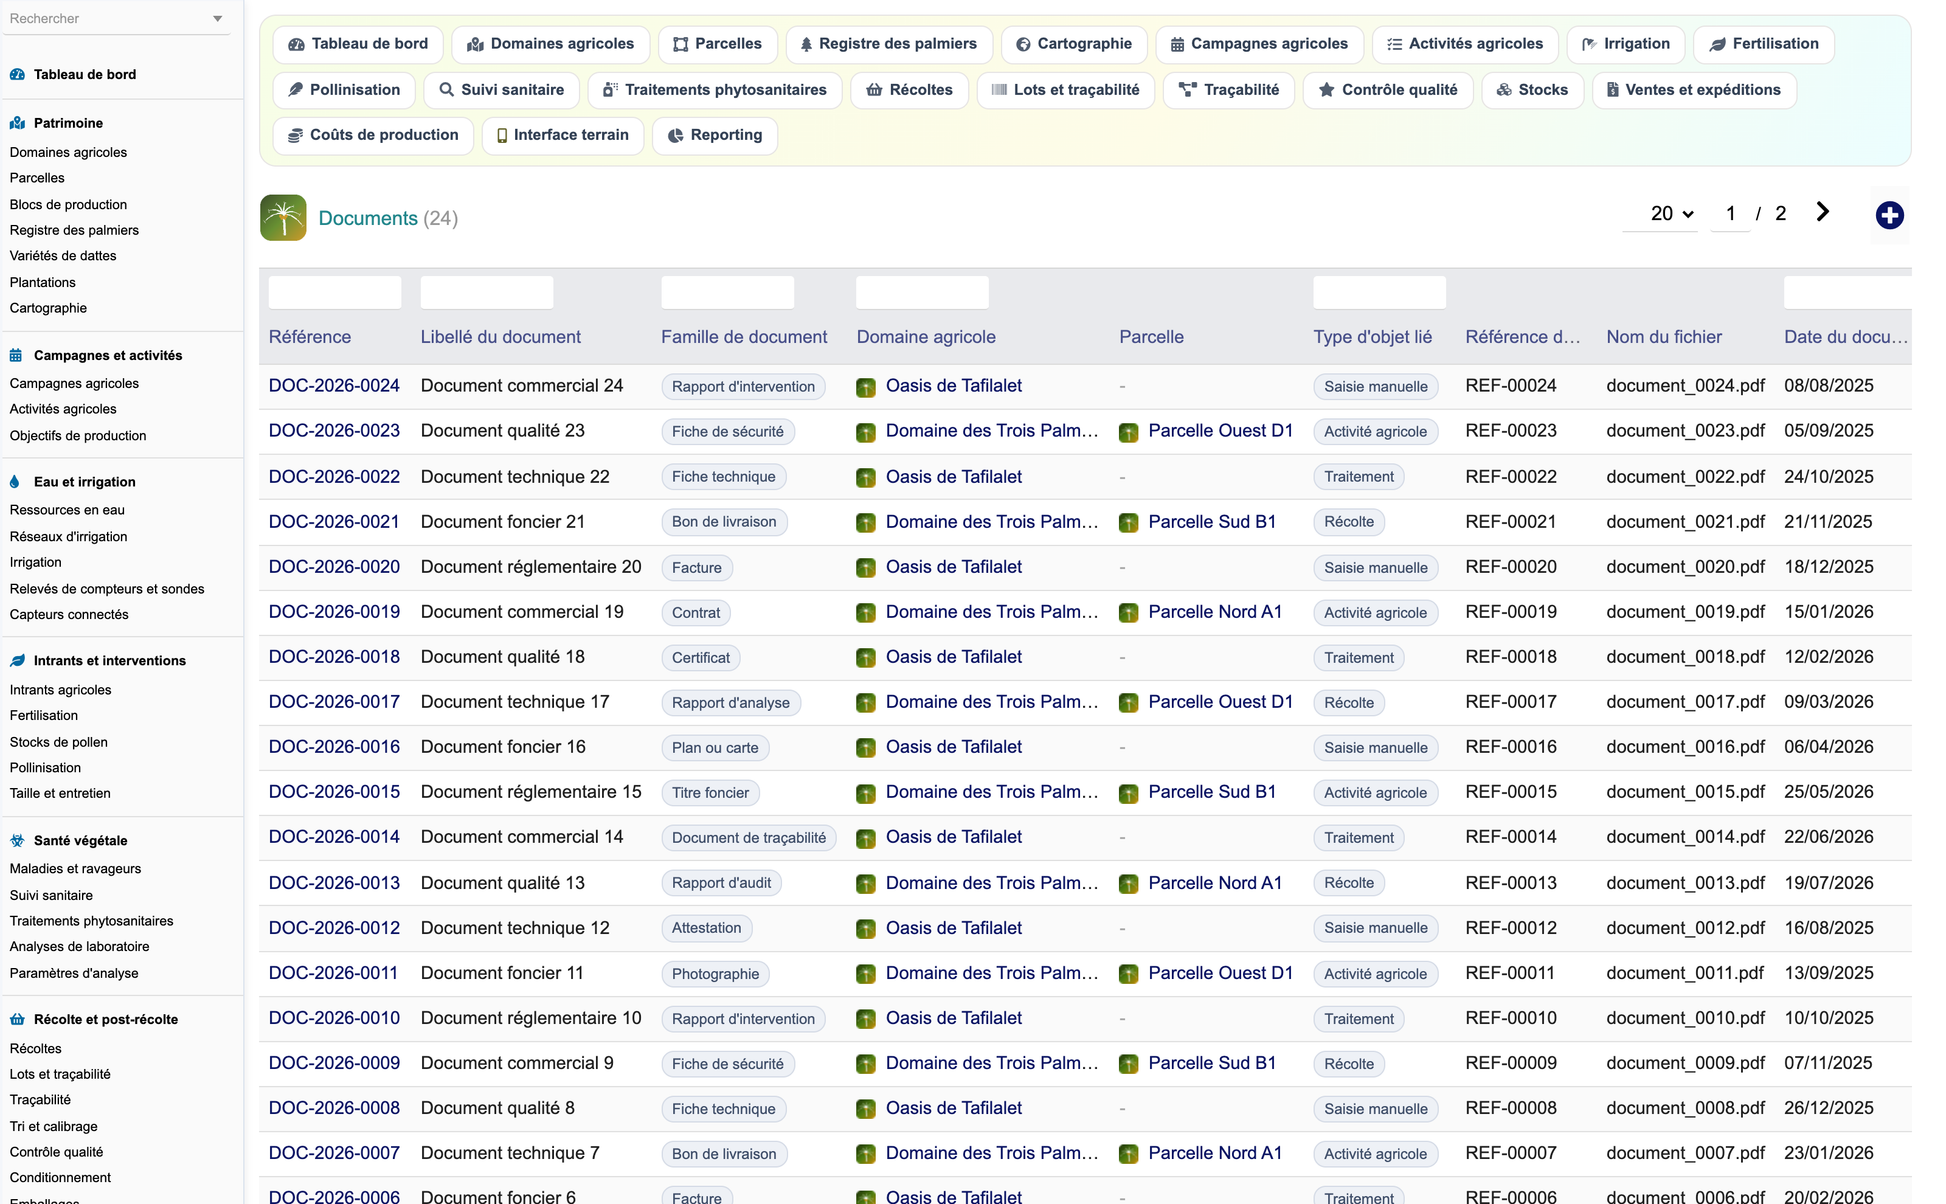Click the Libellé du document column header
This screenshot has height=1204, width=1946.
[500, 337]
